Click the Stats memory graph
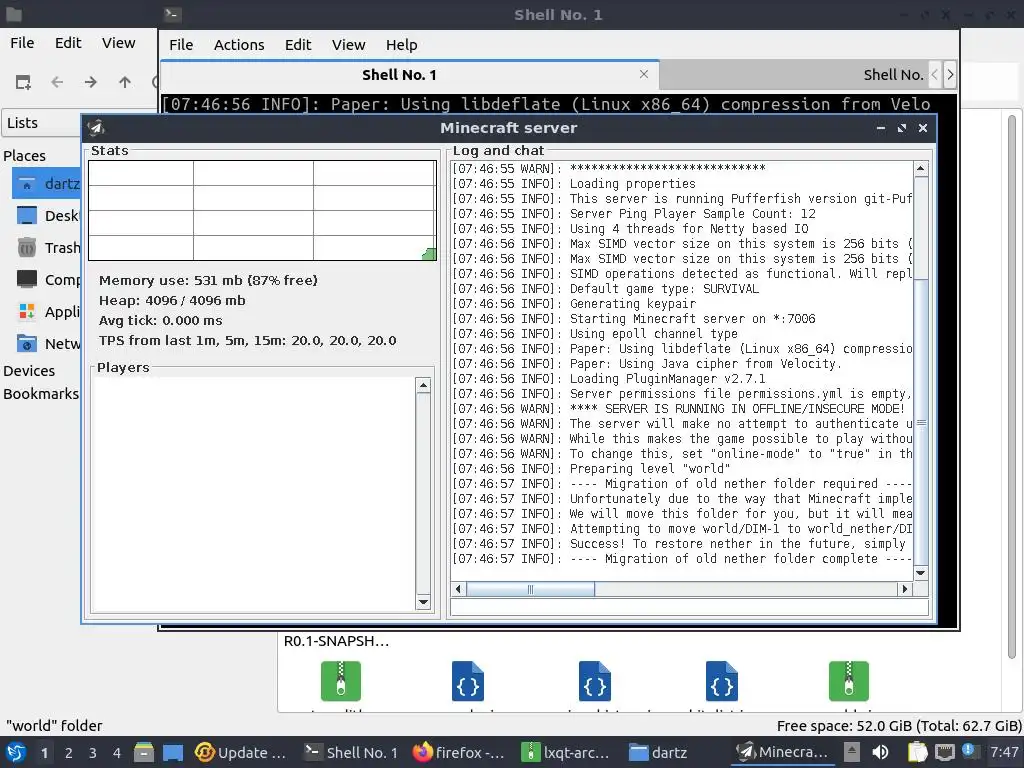The height and width of the screenshot is (768, 1024). (263, 210)
